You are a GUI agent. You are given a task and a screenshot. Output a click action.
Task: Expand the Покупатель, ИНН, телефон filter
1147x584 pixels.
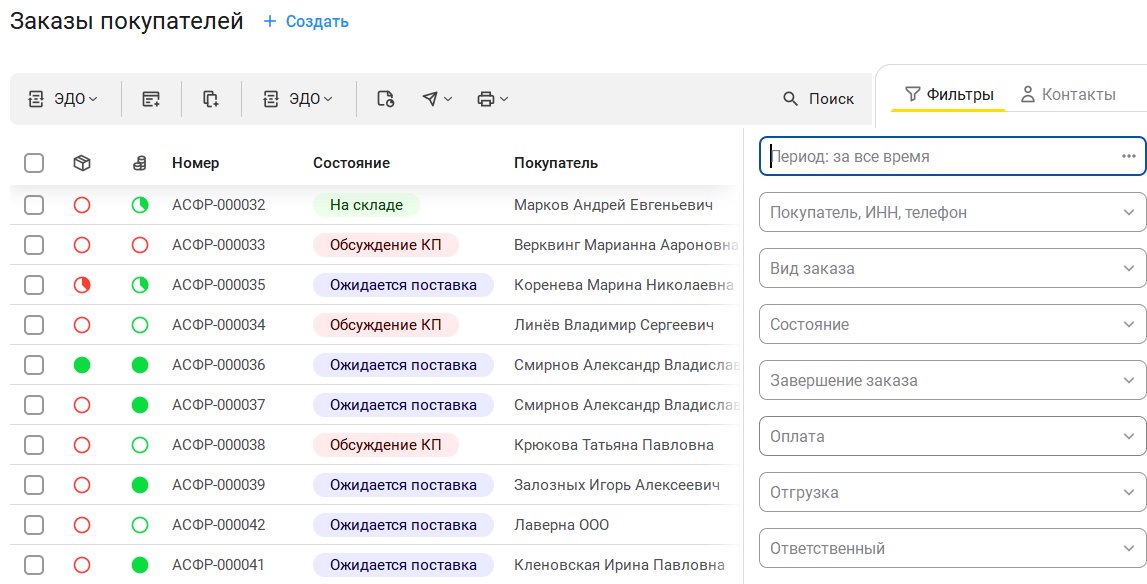(x=952, y=212)
